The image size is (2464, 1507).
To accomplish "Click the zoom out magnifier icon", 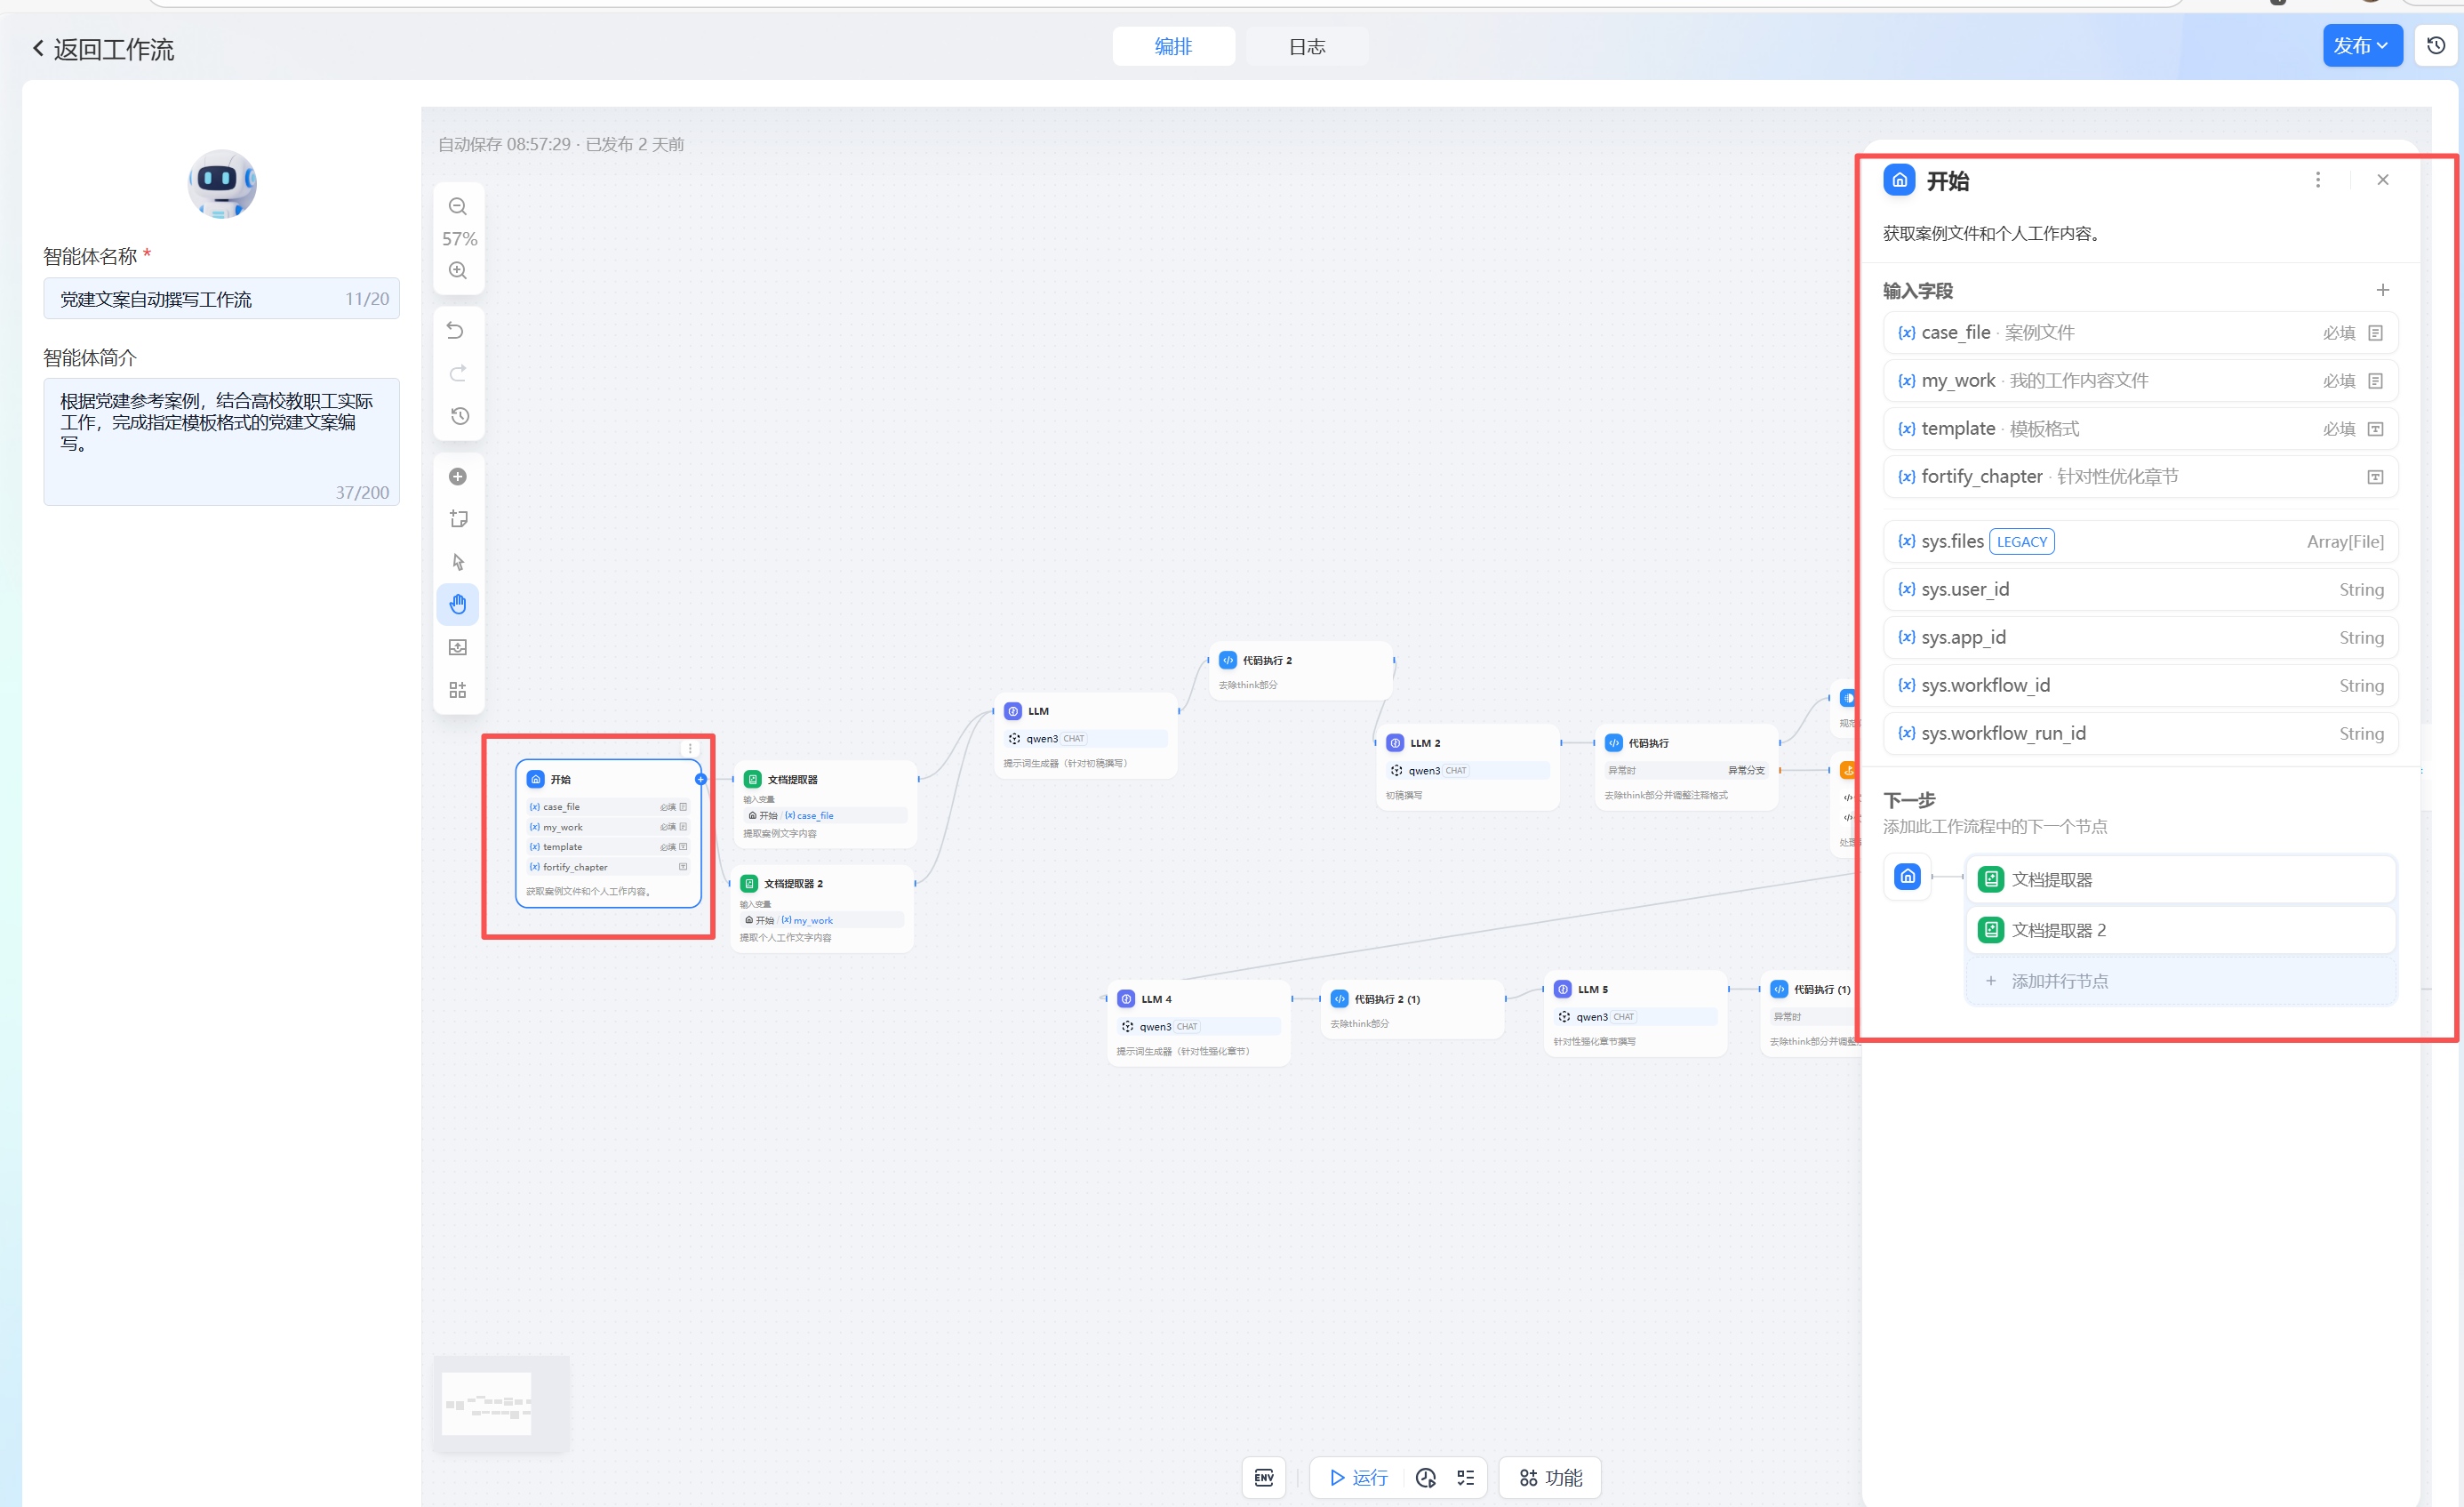I will pyautogui.click(x=458, y=207).
